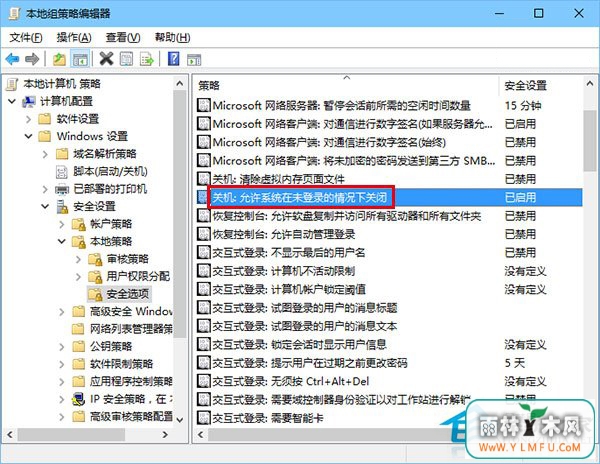Image resolution: width=600 pixels, height=464 pixels.
Task: Click the 用户权限分配 folder icon
Action: tap(95, 277)
